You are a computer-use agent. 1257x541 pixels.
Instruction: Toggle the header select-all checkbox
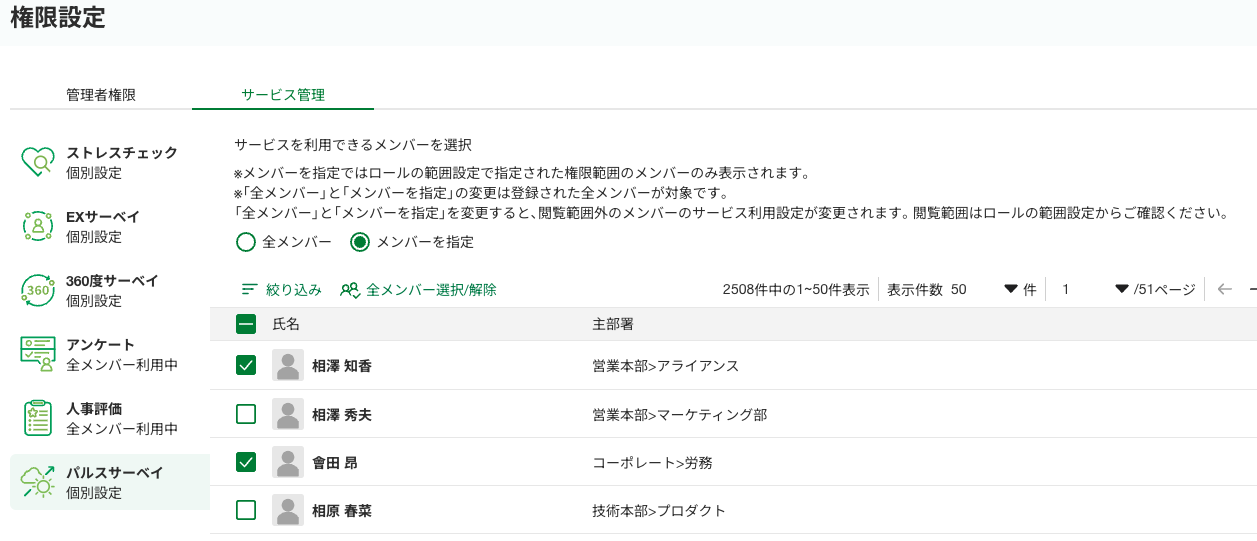(246, 324)
